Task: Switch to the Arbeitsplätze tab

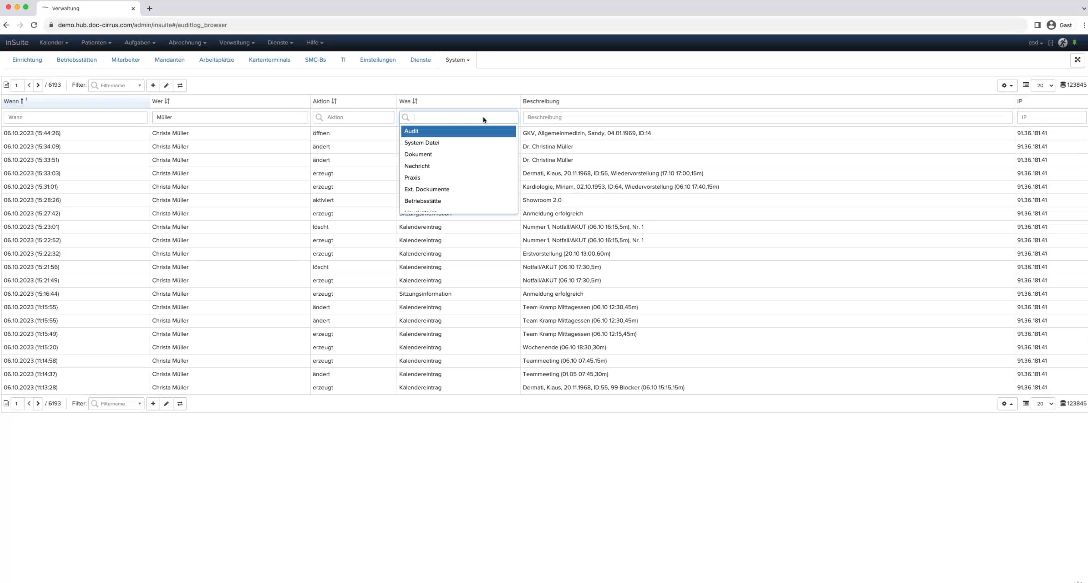Action: coord(216,60)
